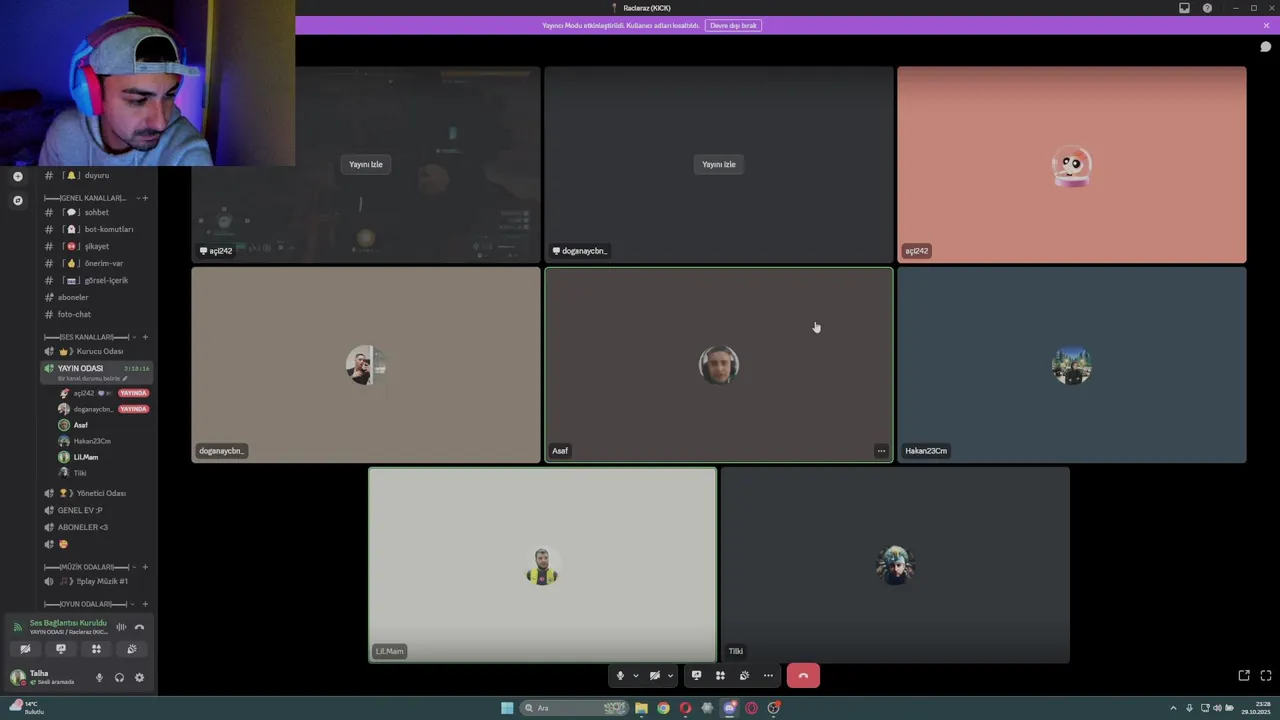The width and height of the screenshot is (1280, 720).
Task: Click 'Yayını İzle' on açi242's stream tile
Action: click(366, 164)
